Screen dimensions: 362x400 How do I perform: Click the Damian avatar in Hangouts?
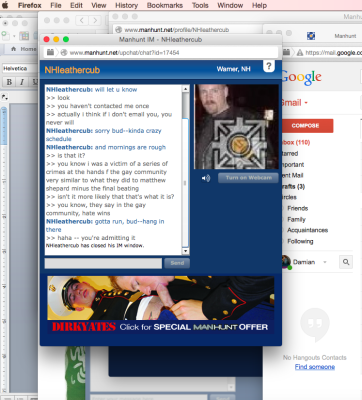pos(286,262)
